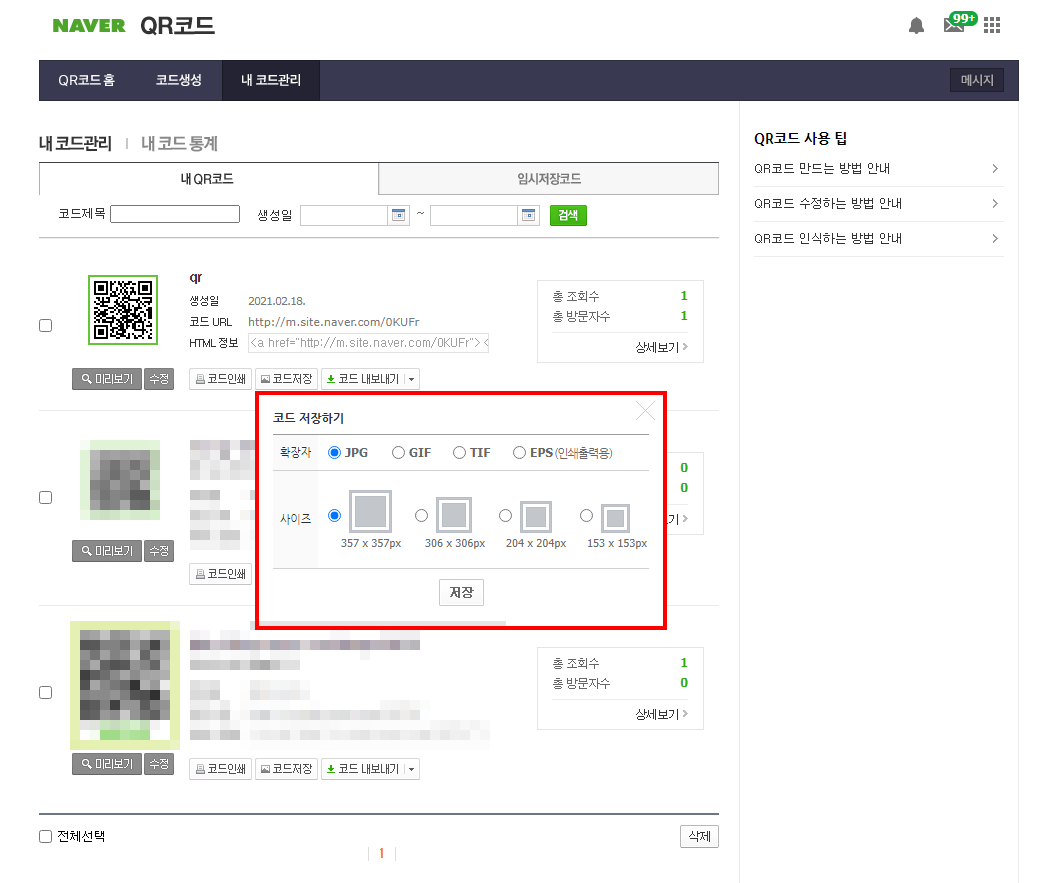The image size is (1046, 883).
Task: Click 코드인쇄 in the last row
Action: (x=220, y=769)
